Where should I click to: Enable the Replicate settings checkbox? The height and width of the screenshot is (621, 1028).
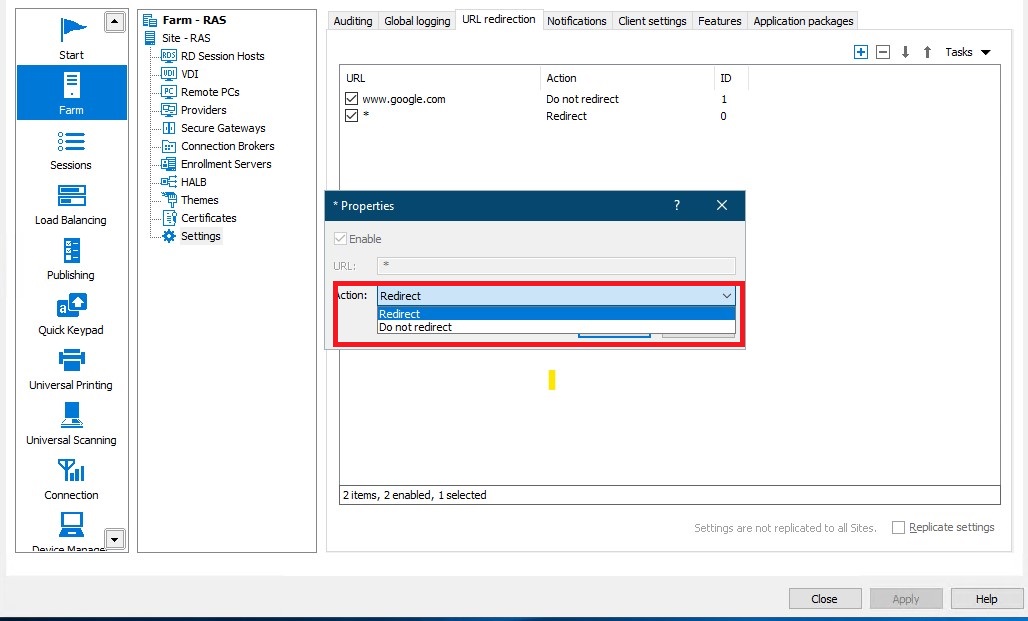(x=898, y=527)
